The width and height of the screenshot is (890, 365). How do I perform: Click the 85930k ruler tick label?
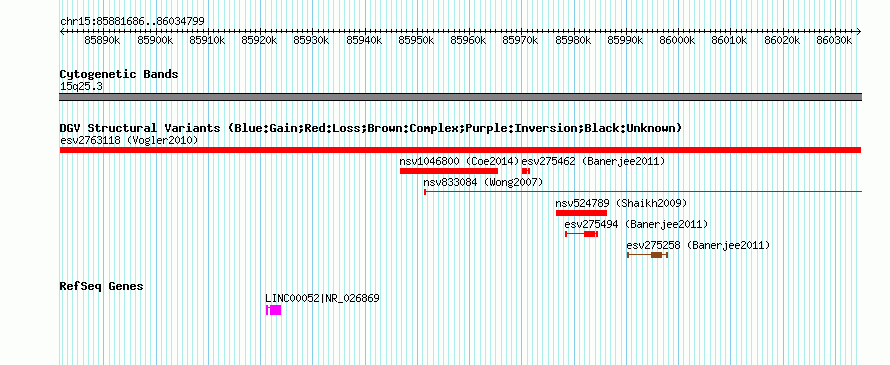(312, 40)
